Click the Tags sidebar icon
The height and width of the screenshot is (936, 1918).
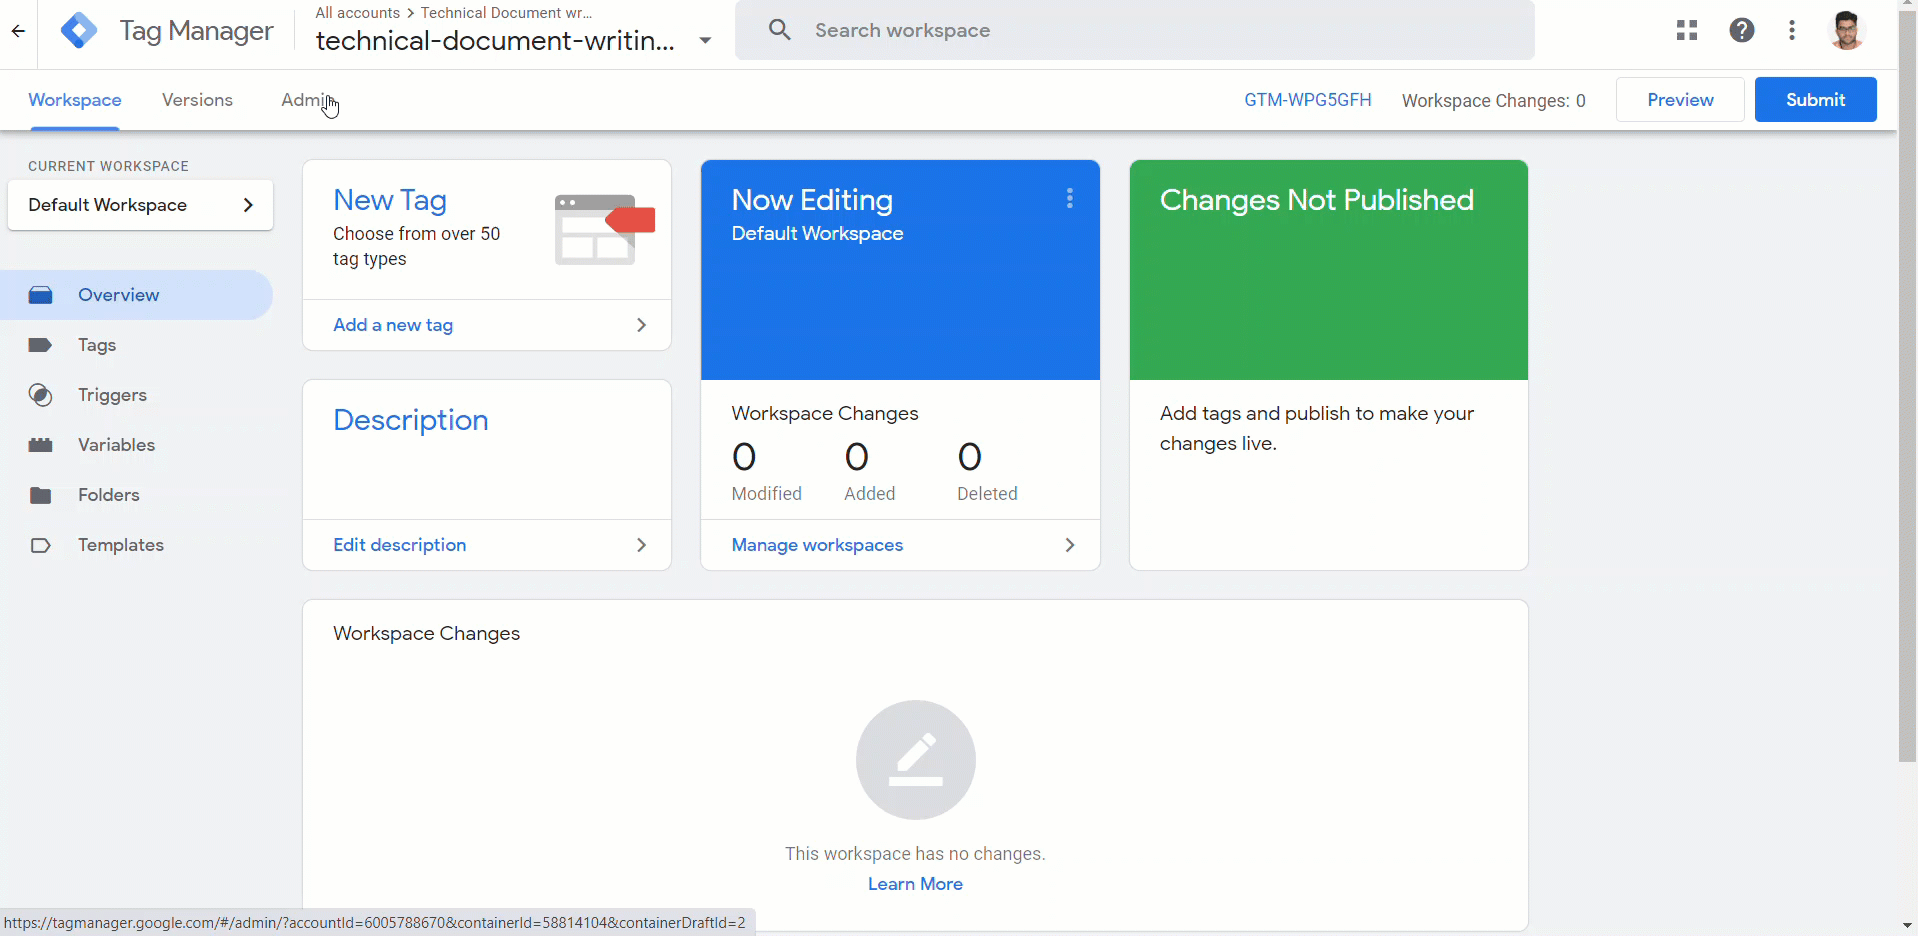[40, 345]
